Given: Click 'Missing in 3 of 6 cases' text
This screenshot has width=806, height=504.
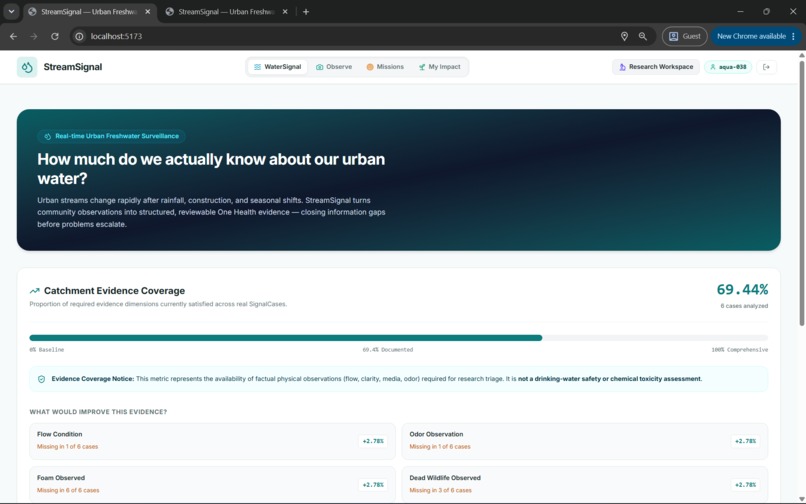Looking at the screenshot, I should tap(441, 491).
